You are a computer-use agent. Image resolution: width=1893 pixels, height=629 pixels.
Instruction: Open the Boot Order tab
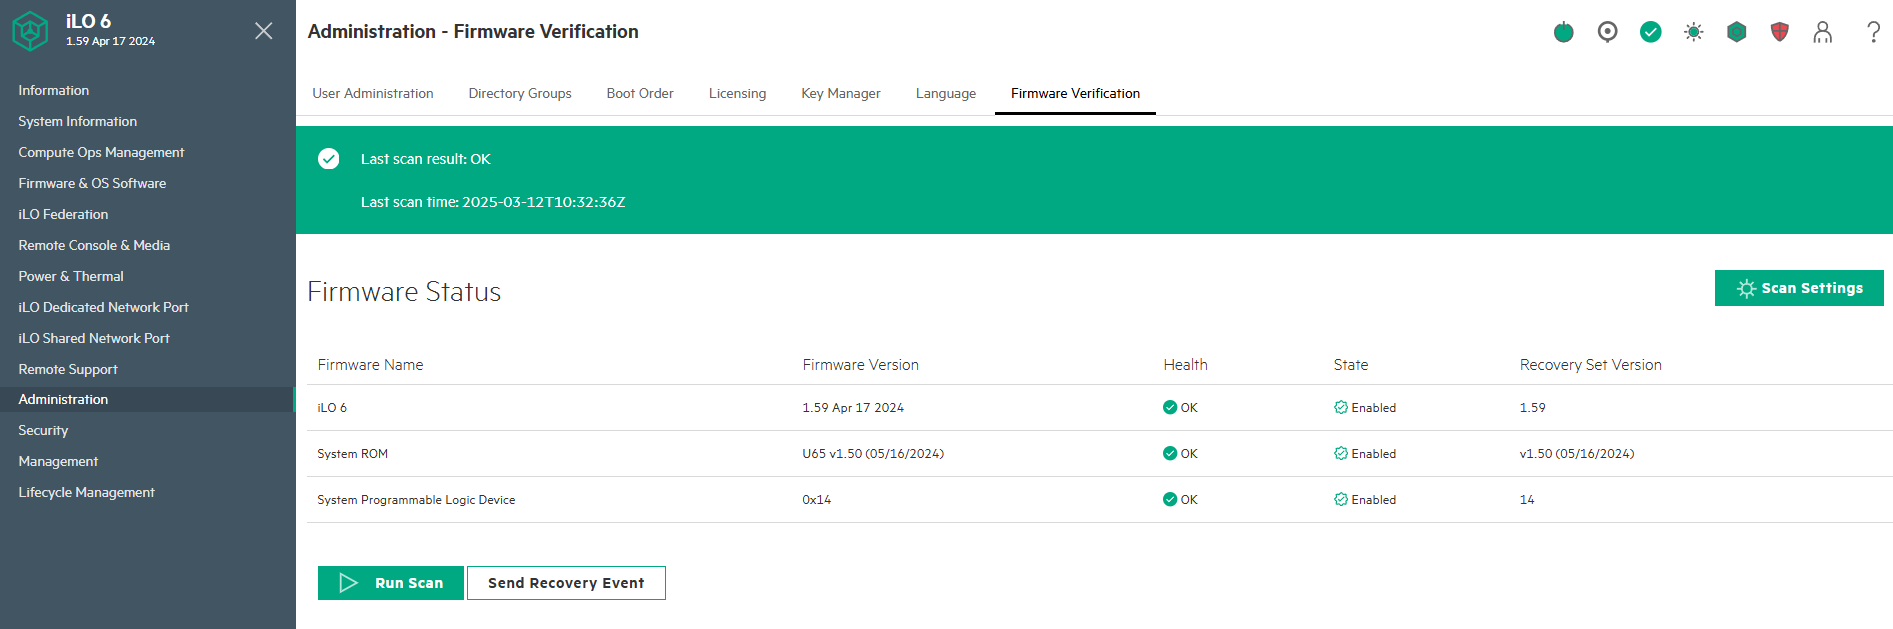coord(640,93)
